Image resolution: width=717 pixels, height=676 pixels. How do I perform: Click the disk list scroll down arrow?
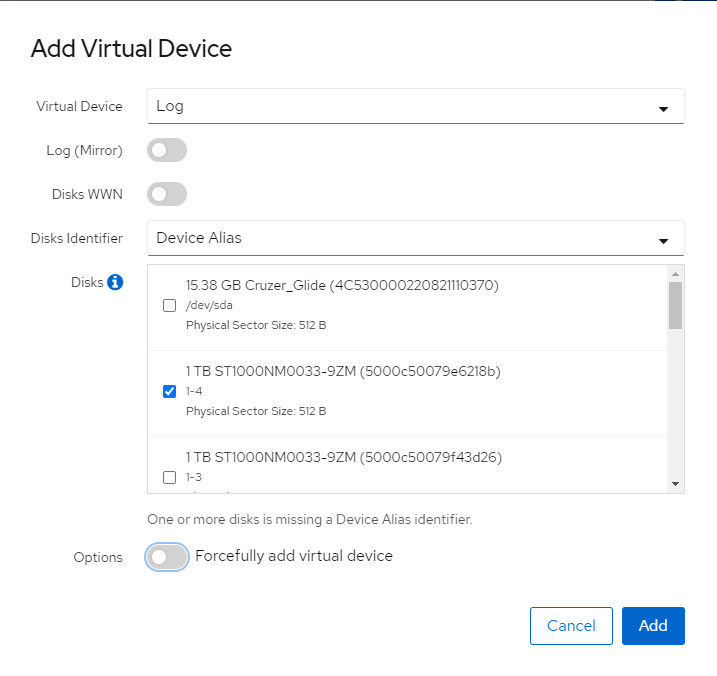point(675,483)
